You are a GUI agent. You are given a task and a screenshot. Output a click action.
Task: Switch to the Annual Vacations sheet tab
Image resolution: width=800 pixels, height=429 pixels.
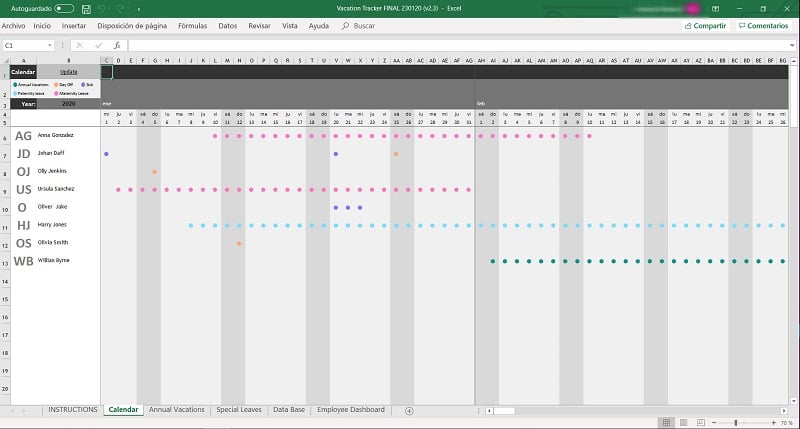177,410
